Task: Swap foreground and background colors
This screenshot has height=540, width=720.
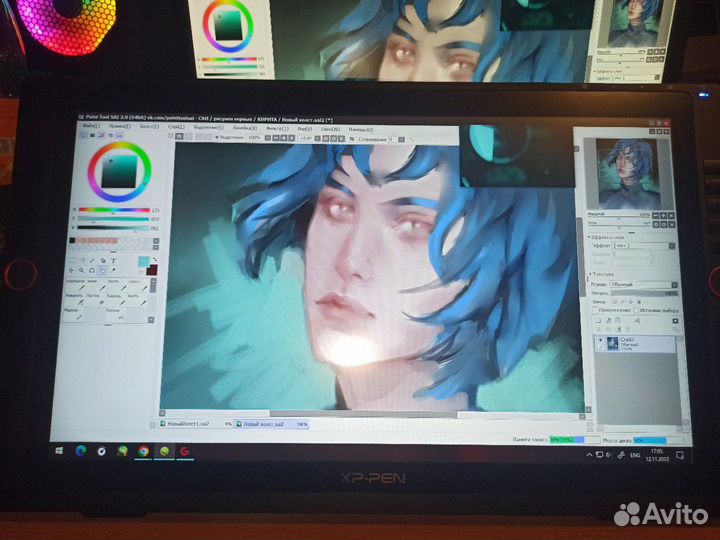Action: [154, 260]
